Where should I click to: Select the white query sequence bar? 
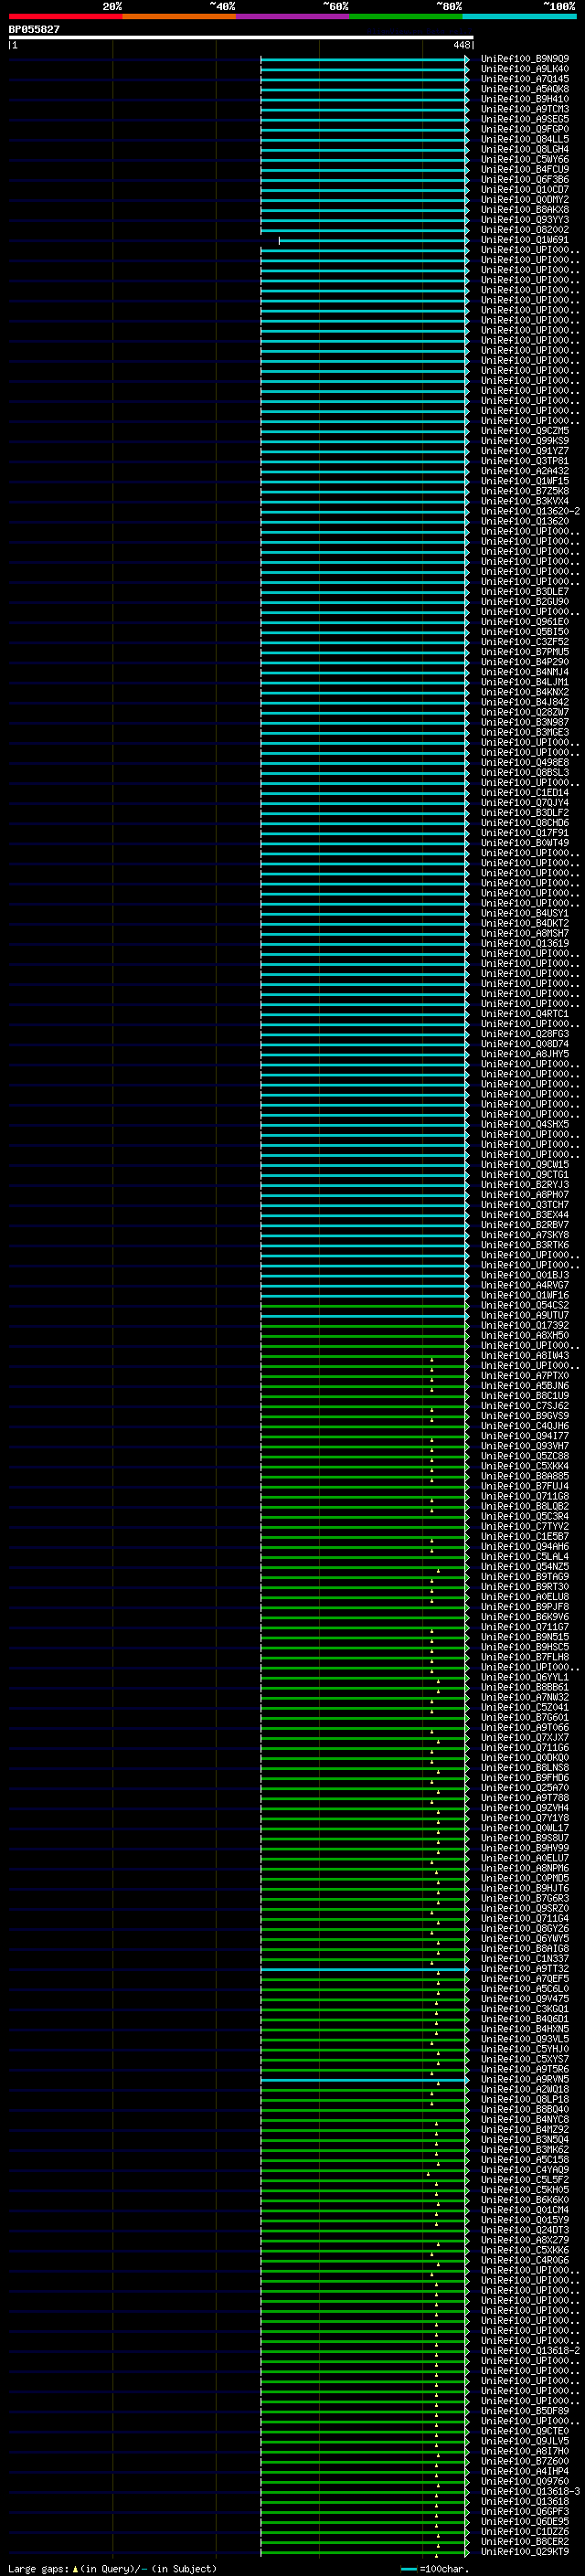tap(241, 37)
